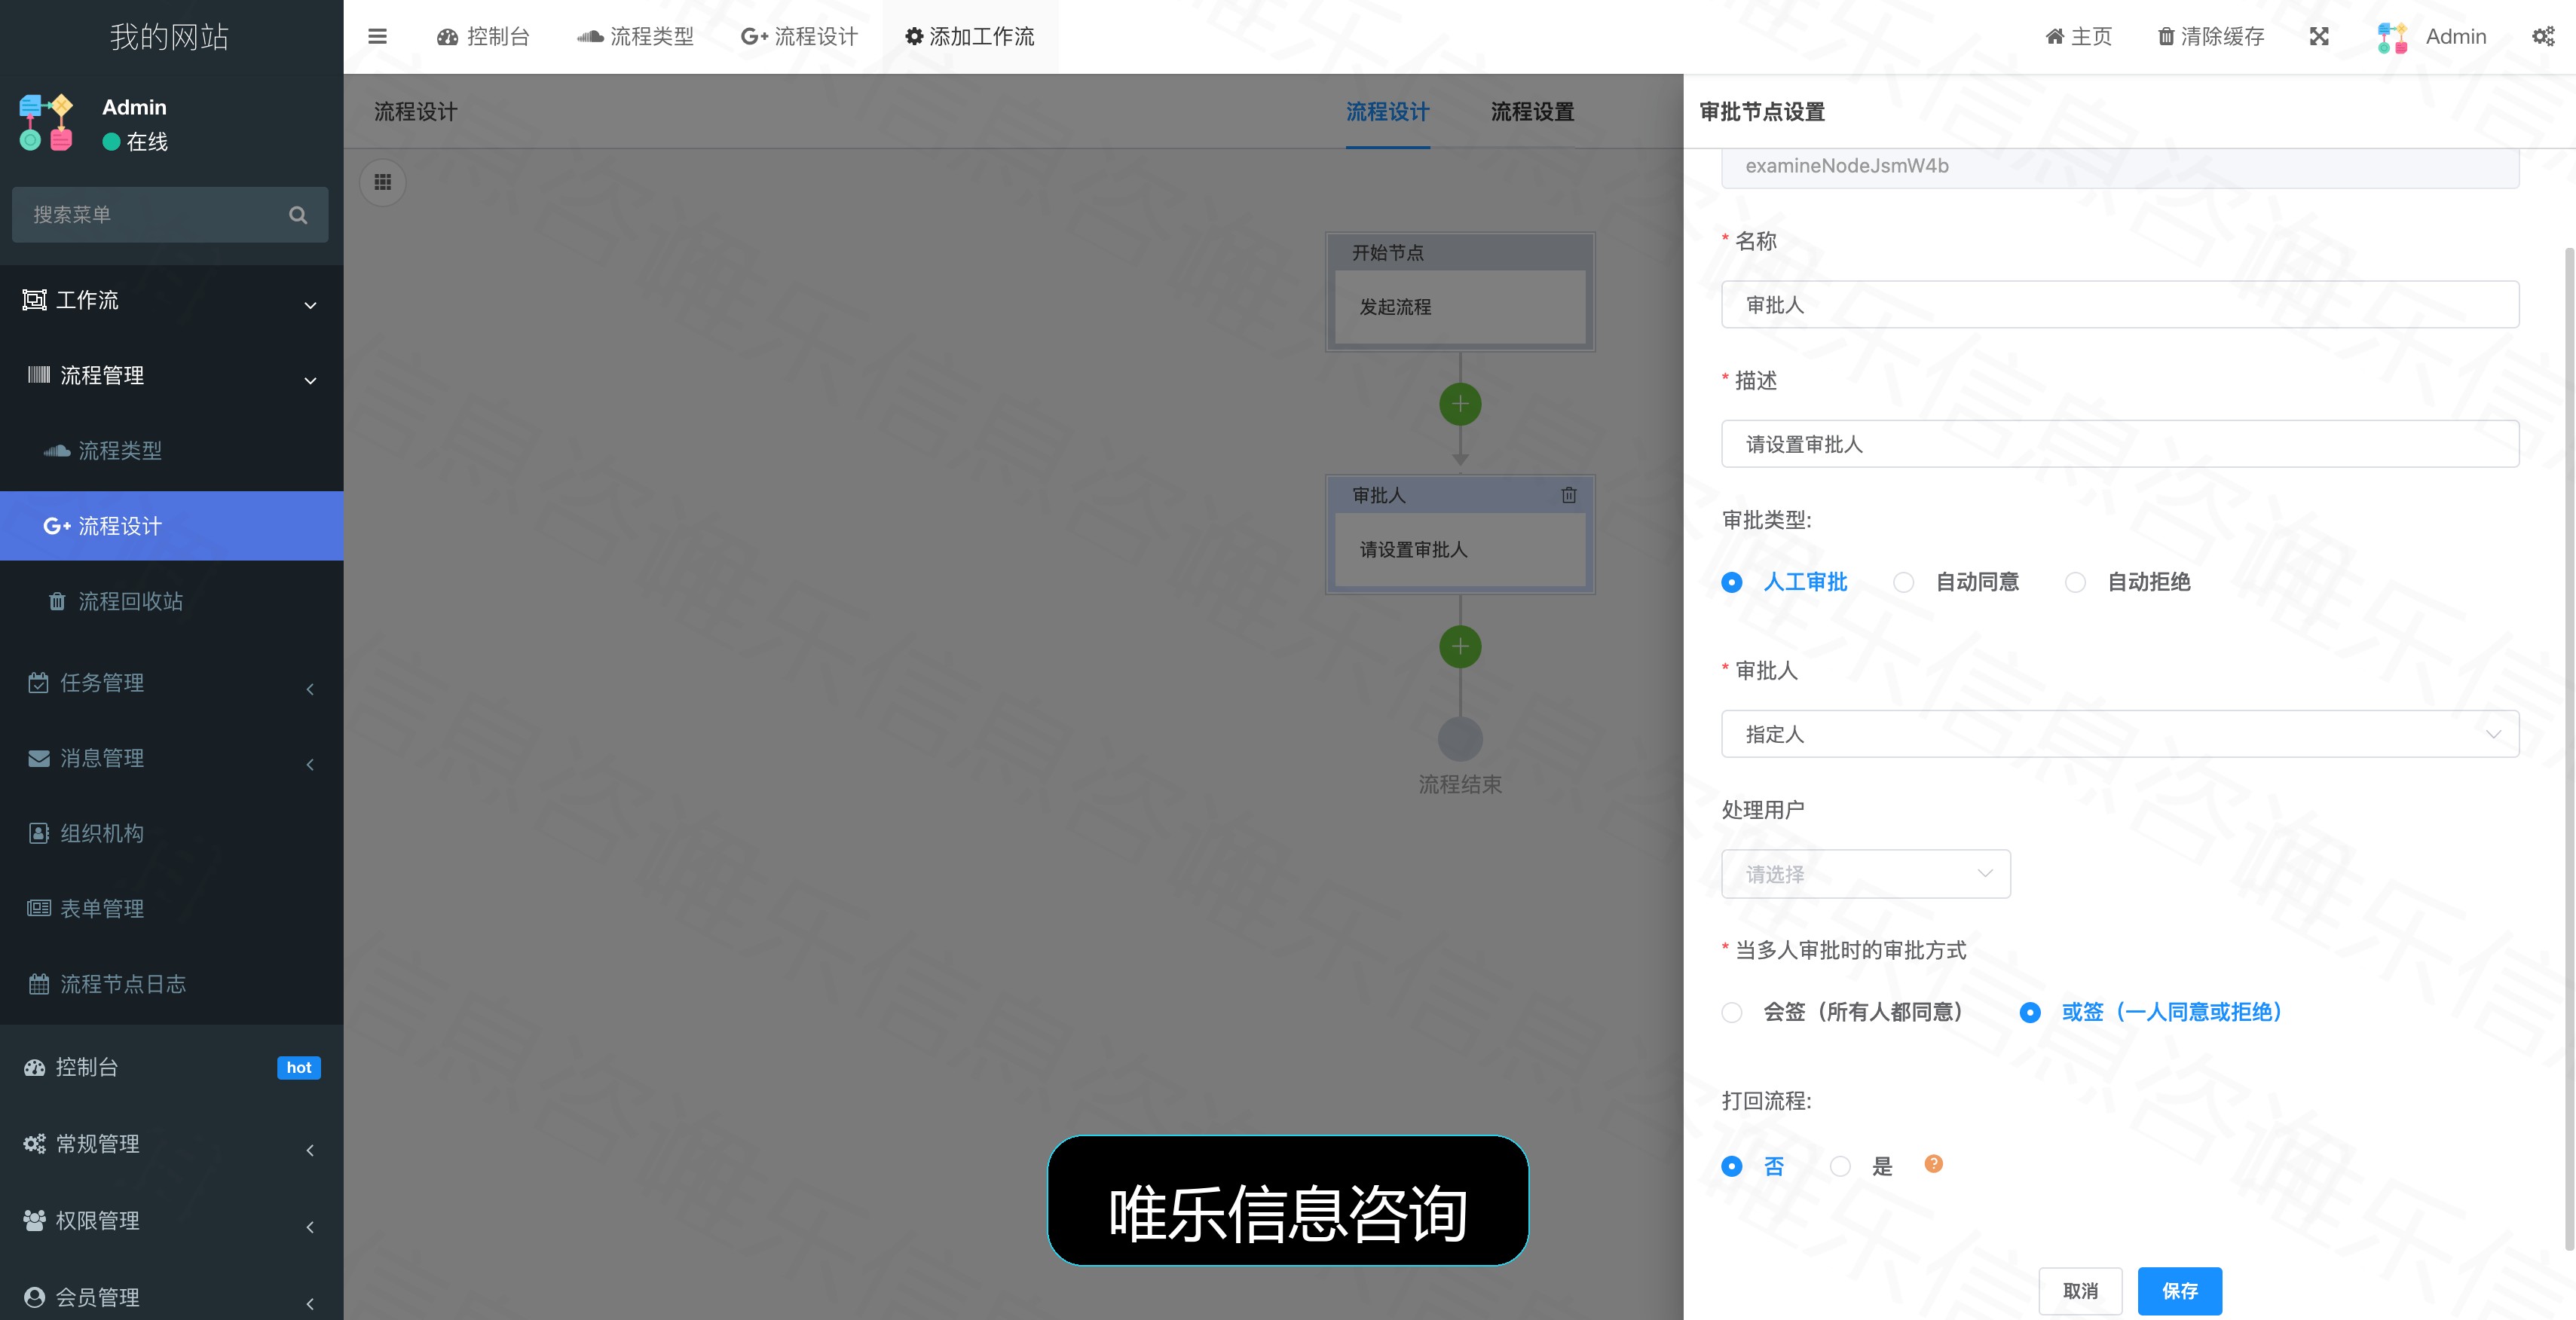Open the 处理用户 请选择 dropdown

click(x=1866, y=874)
